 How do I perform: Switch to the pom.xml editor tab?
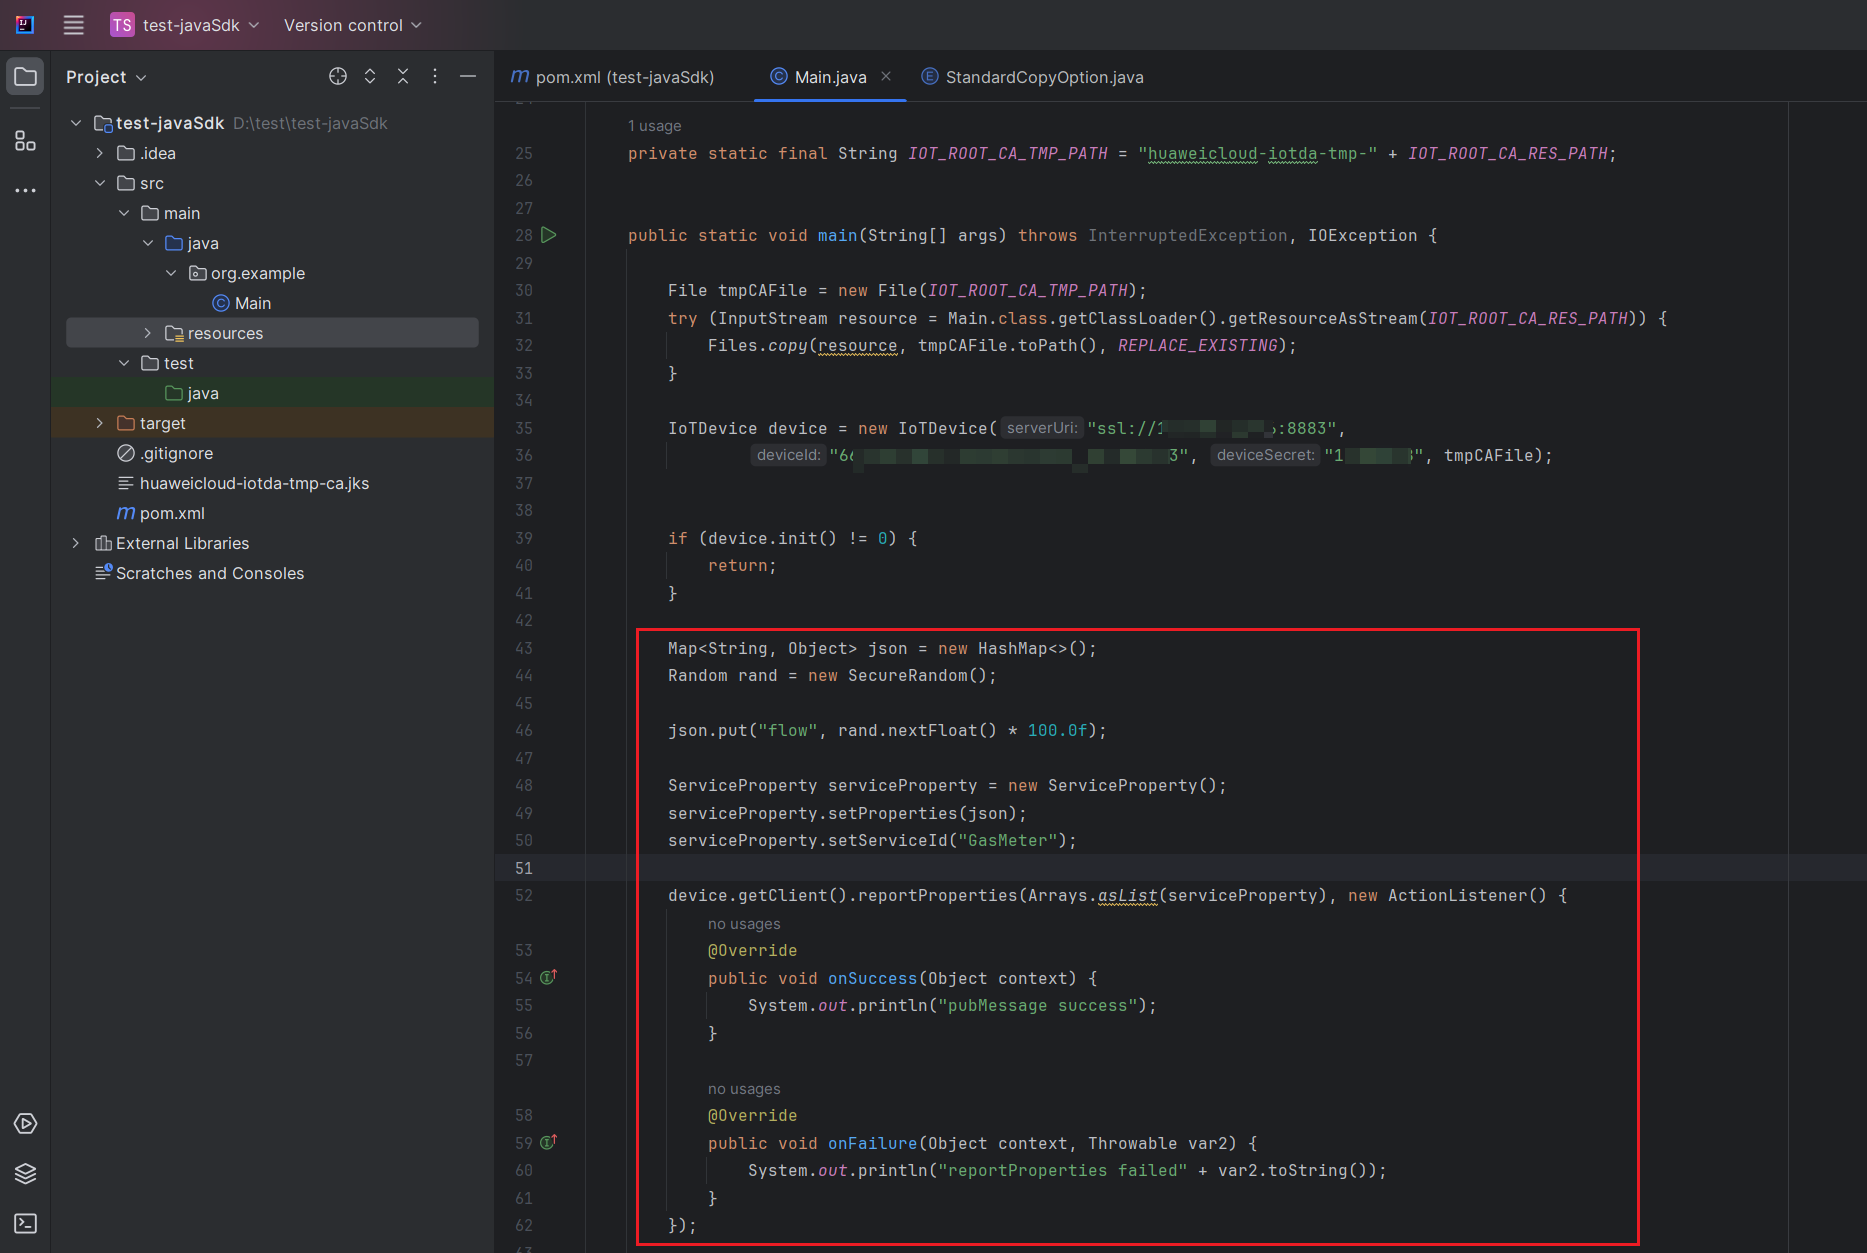click(x=614, y=77)
